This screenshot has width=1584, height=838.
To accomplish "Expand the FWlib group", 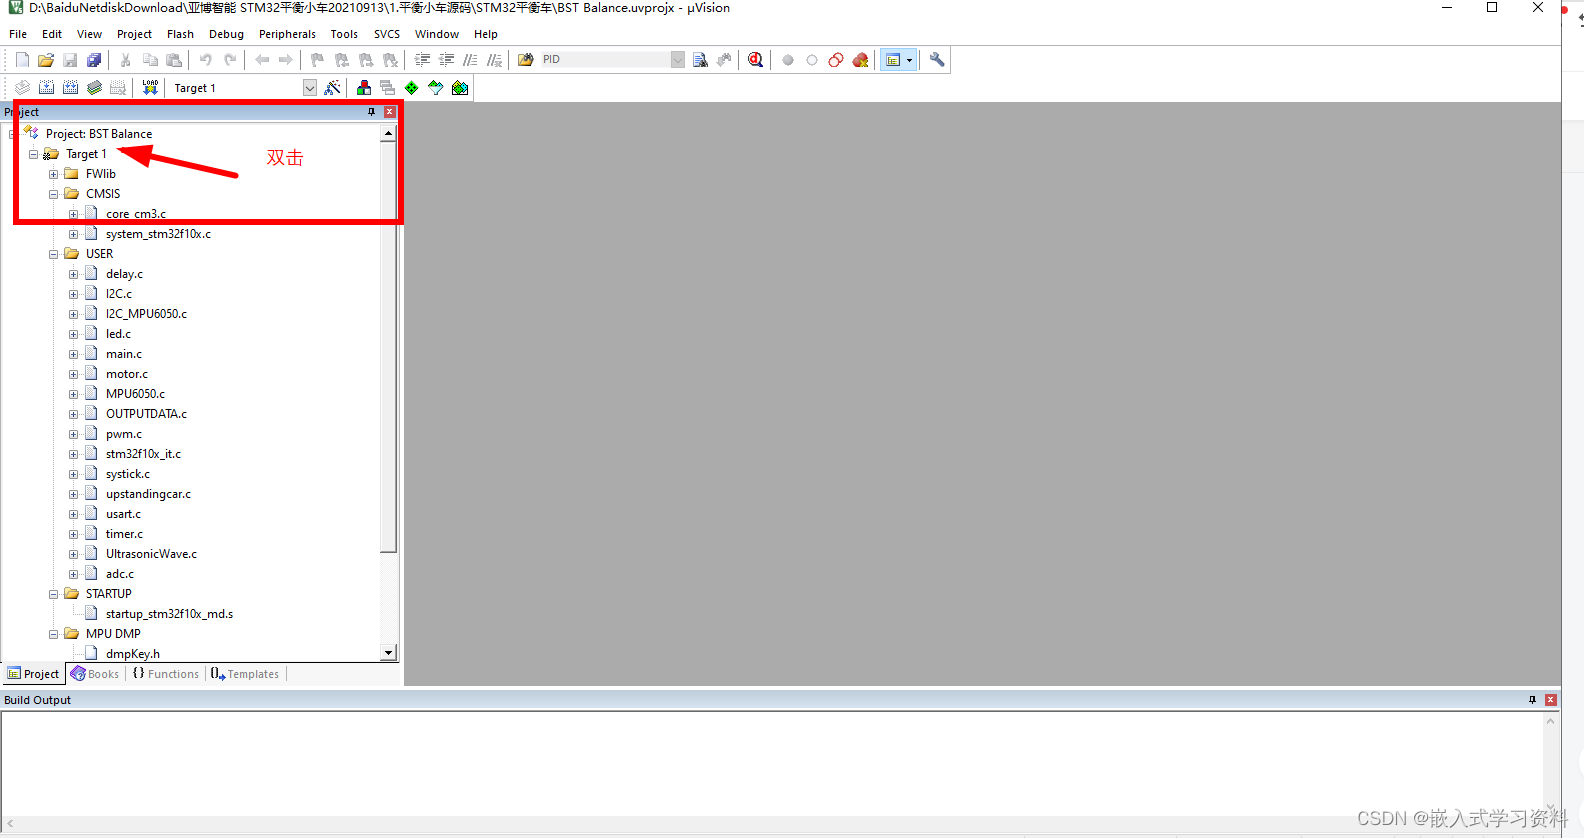I will pos(54,174).
